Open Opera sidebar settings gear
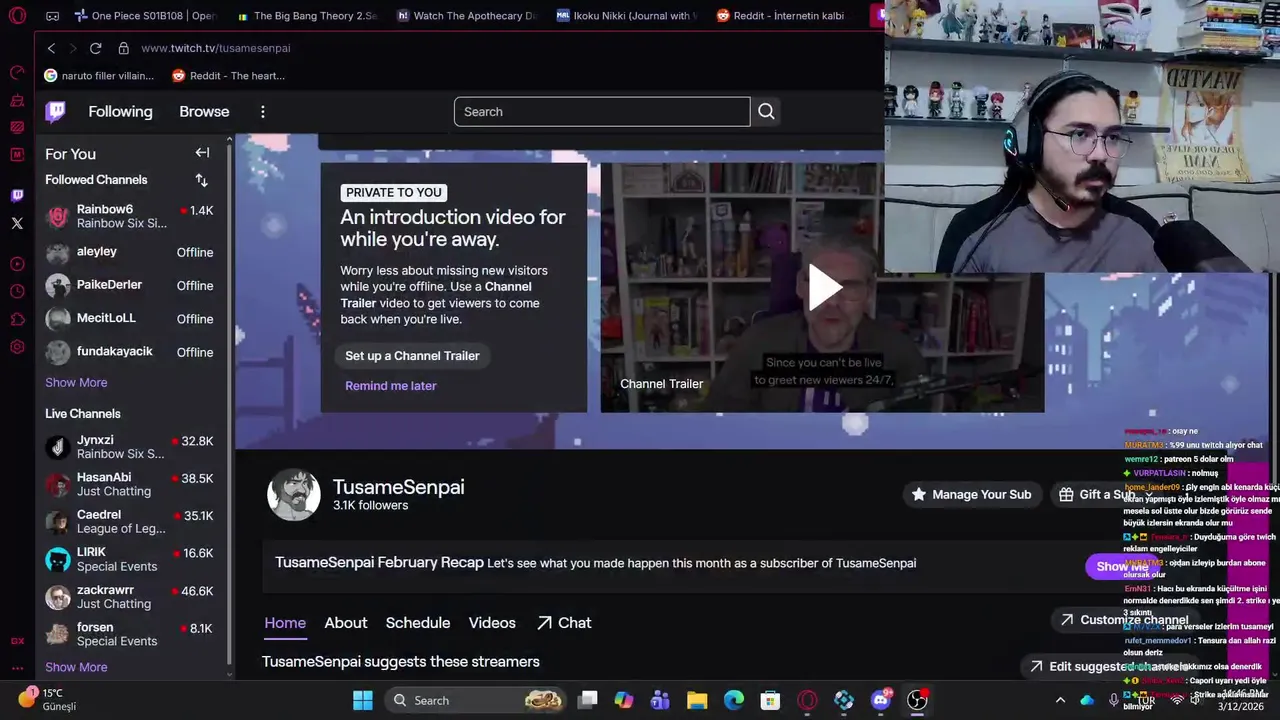Image resolution: width=1280 pixels, height=720 pixels. click(17, 347)
